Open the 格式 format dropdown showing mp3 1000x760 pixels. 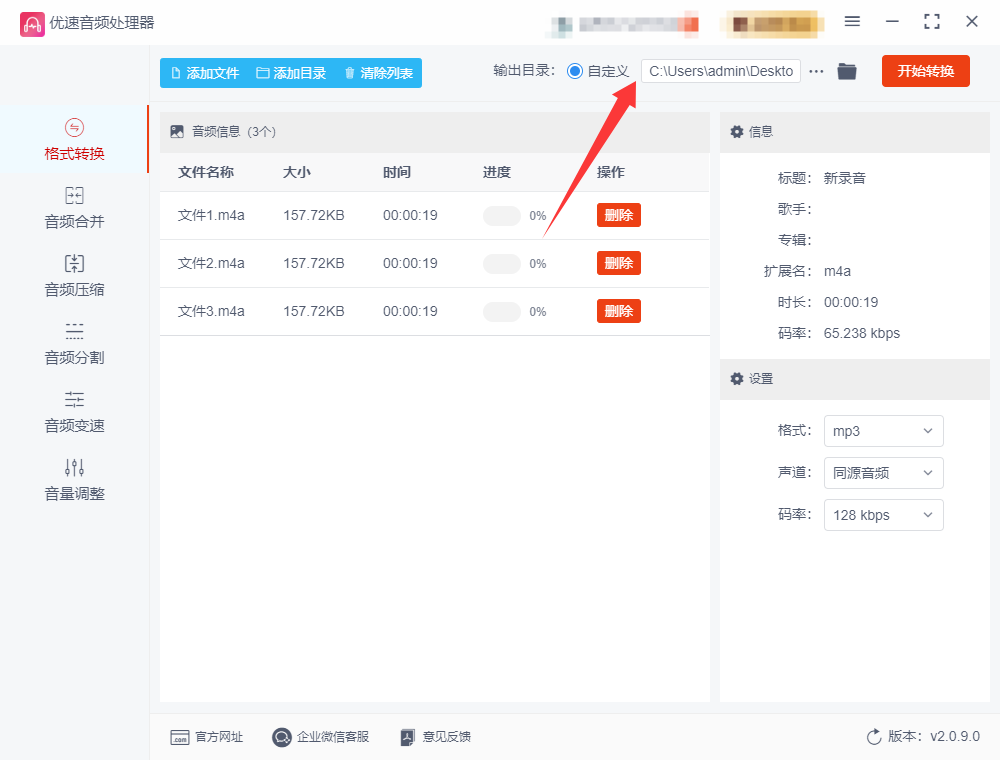coord(883,431)
